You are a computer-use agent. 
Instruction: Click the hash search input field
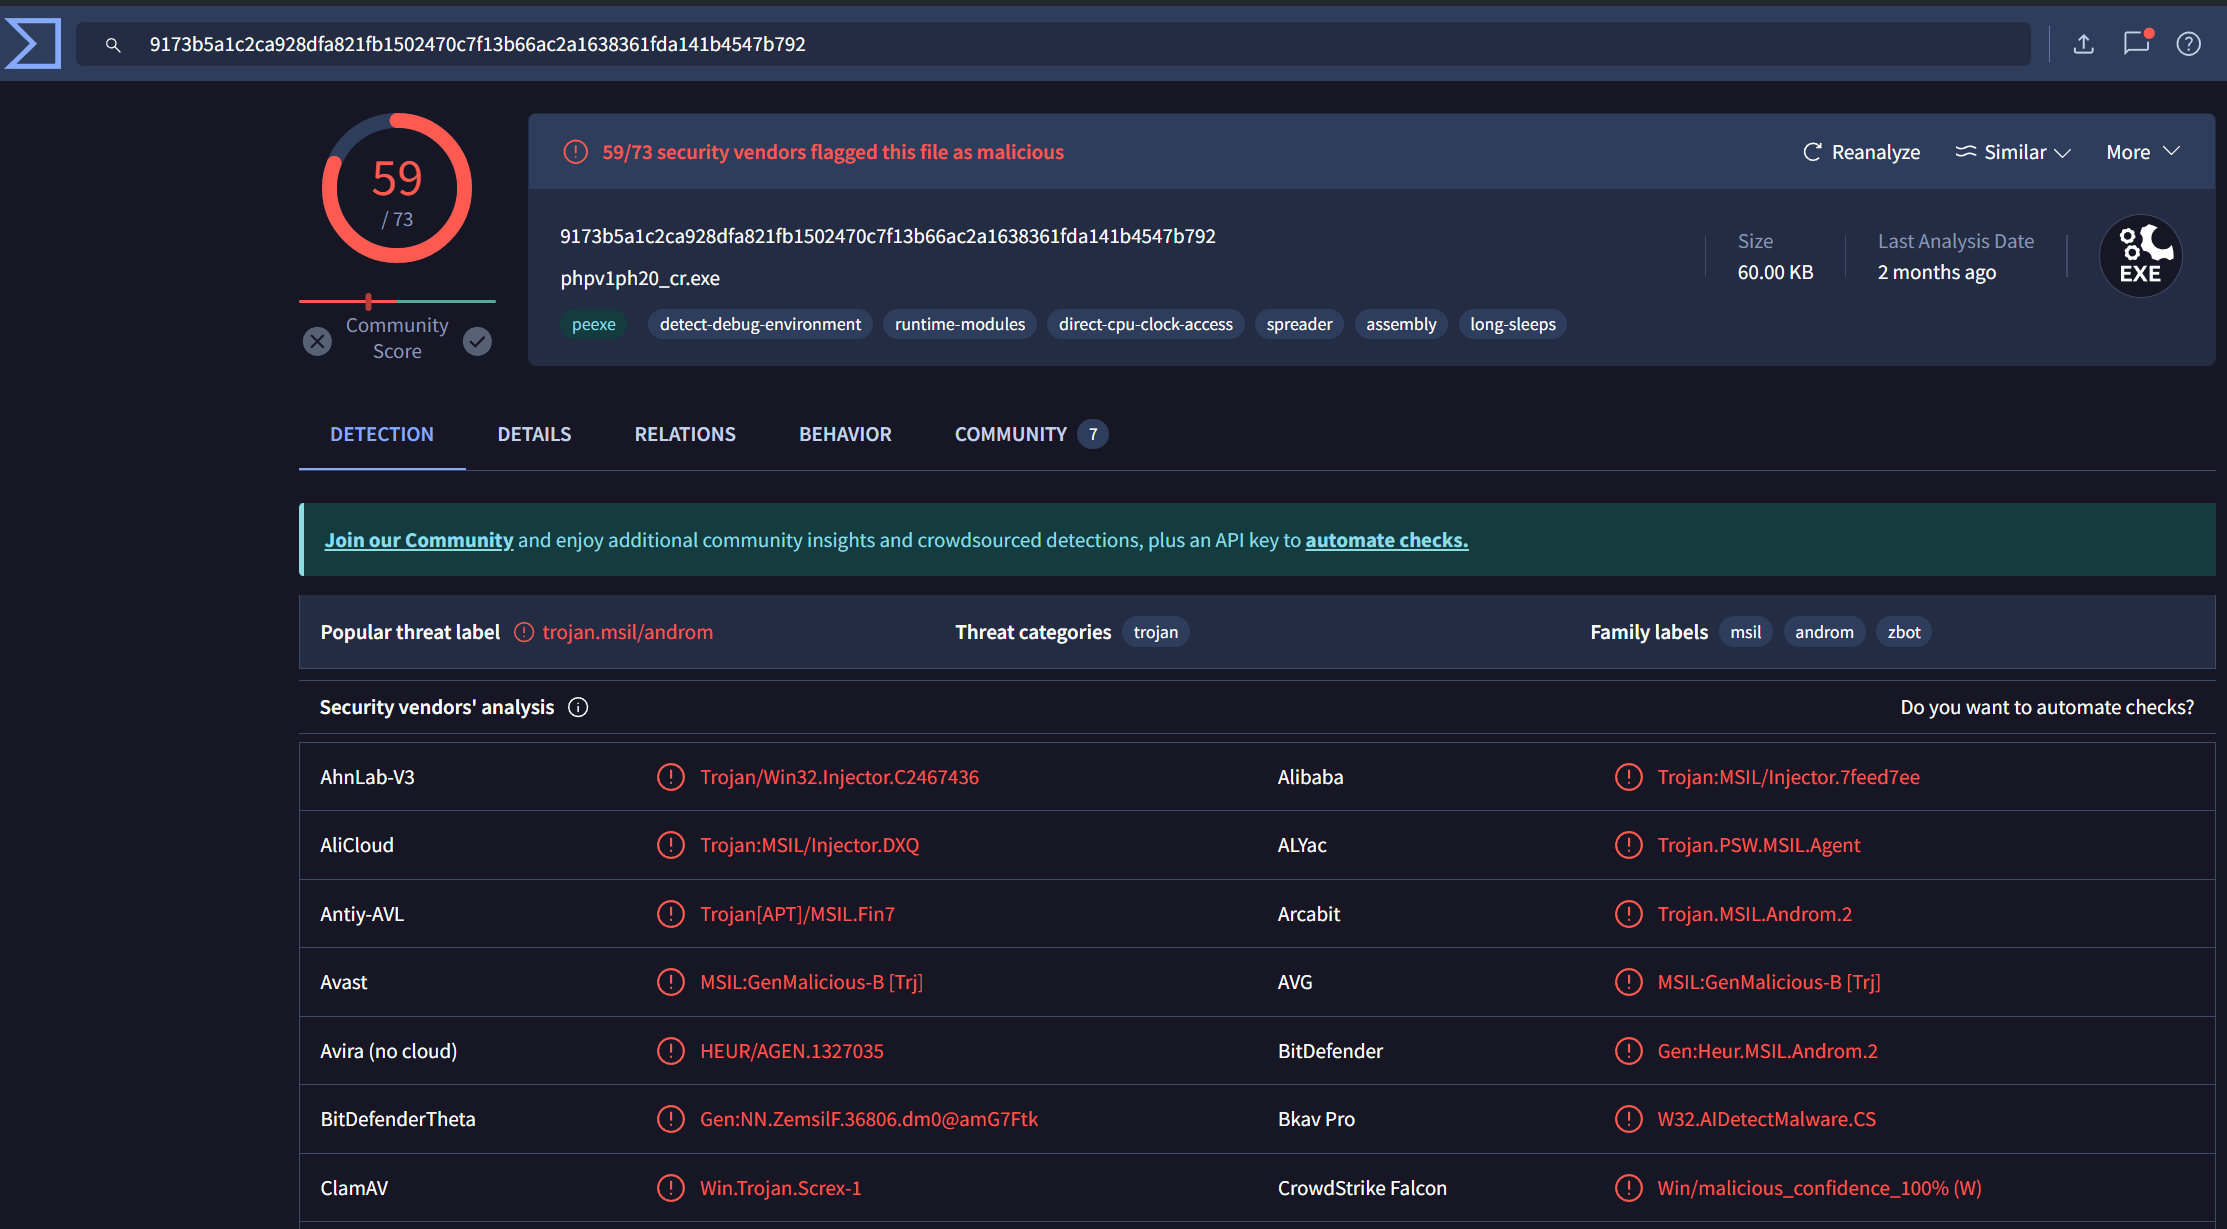tap(1054, 44)
